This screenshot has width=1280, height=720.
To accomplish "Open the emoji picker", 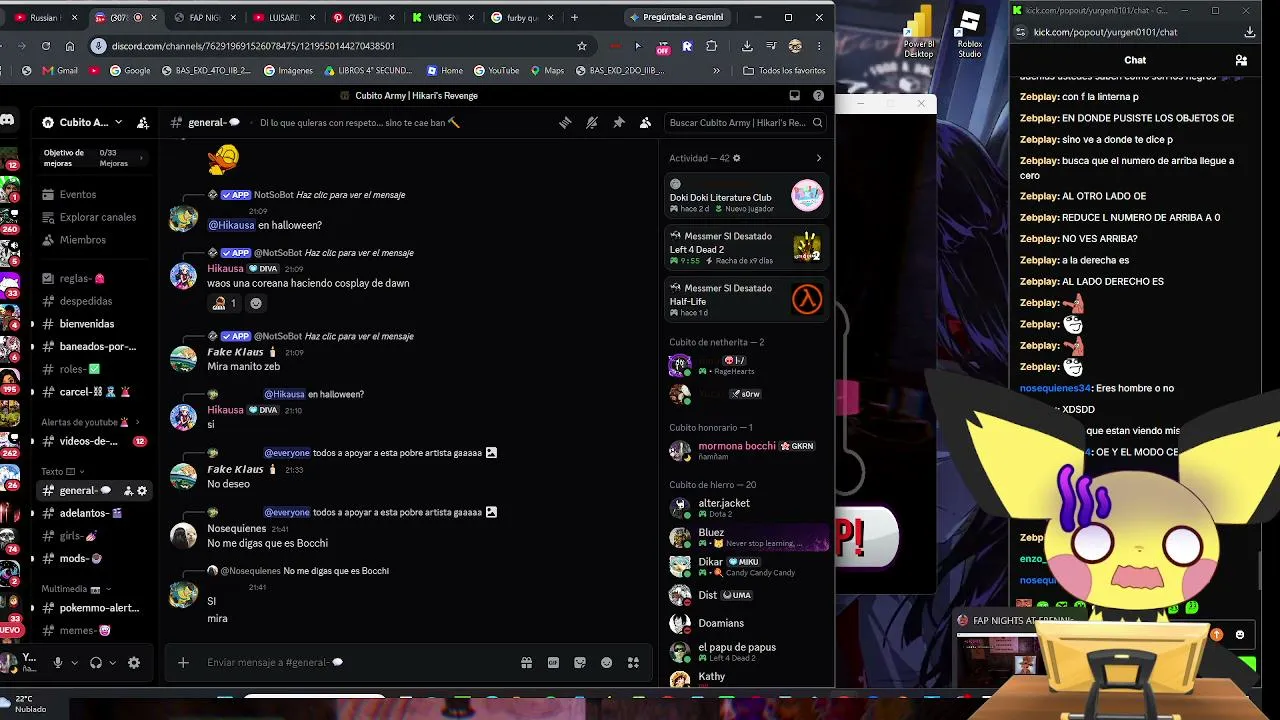I will click(606, 662).
